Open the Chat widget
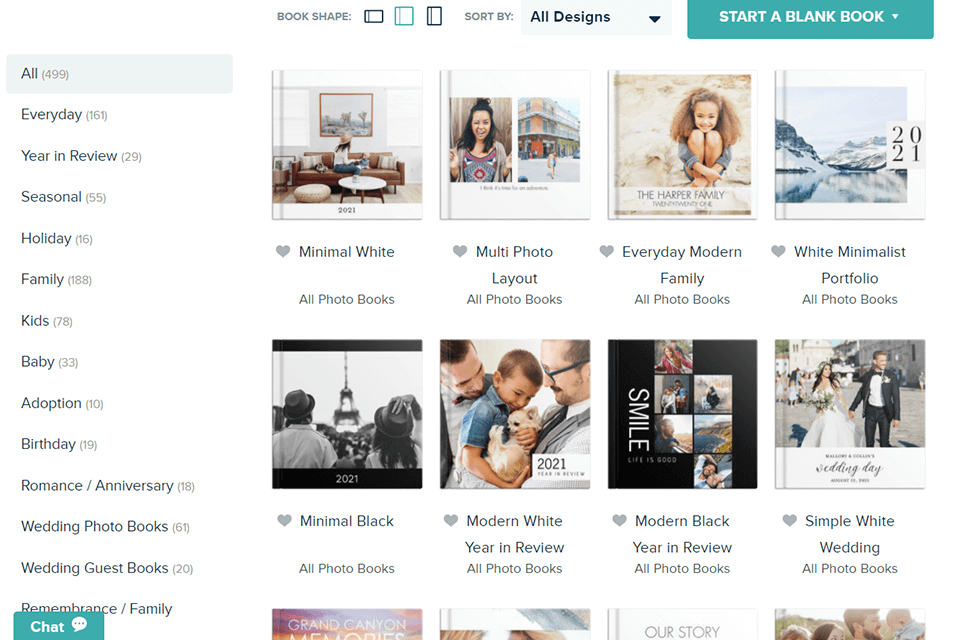This screenshot has height=640, width=960. [x=58, y=626]
